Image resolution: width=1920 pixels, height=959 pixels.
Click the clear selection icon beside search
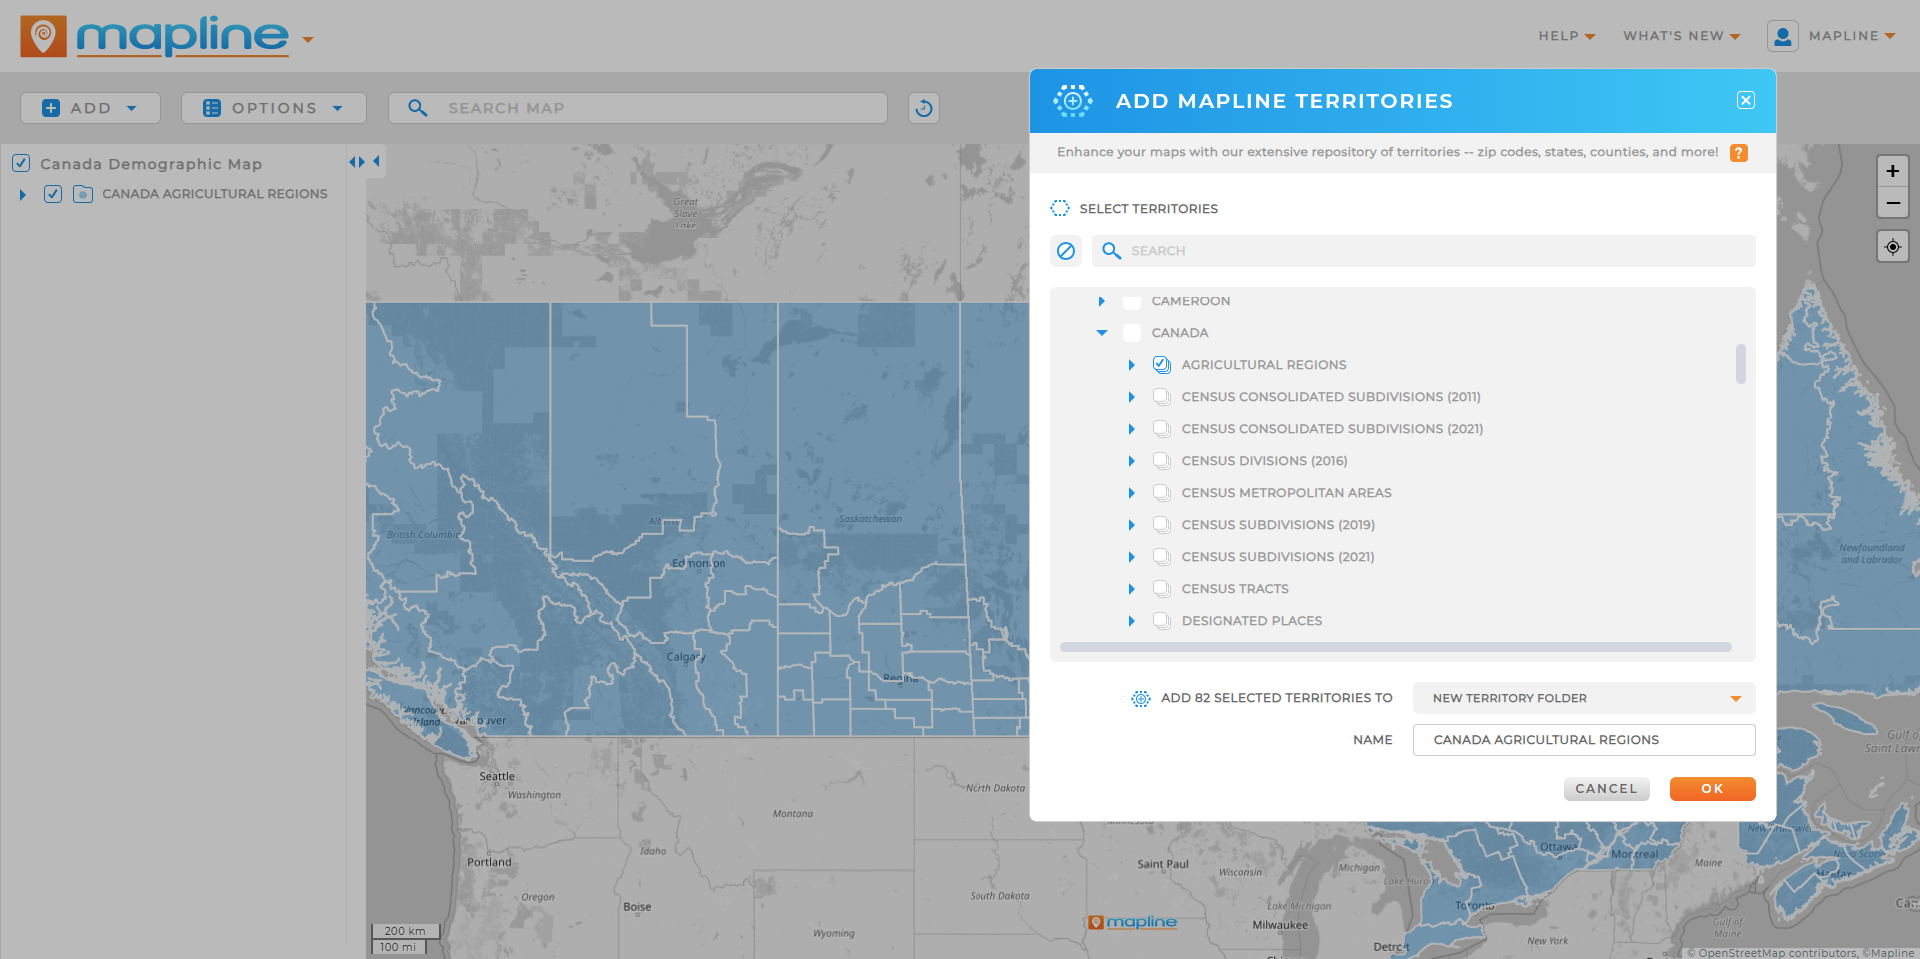[x=1066, y=251]
